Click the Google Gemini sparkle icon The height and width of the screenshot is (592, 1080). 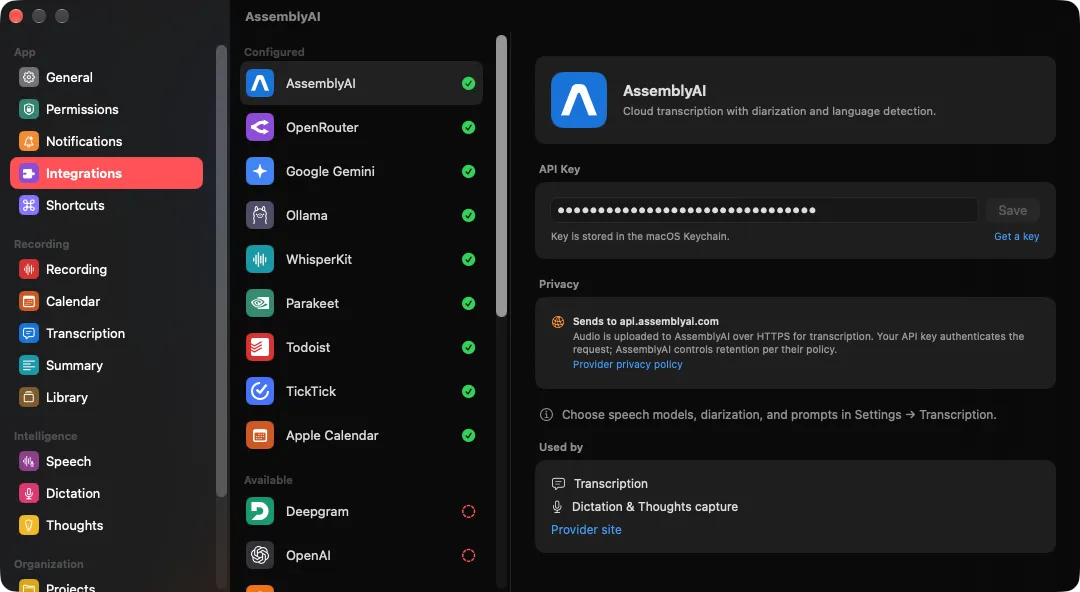(x=260, y=172)
